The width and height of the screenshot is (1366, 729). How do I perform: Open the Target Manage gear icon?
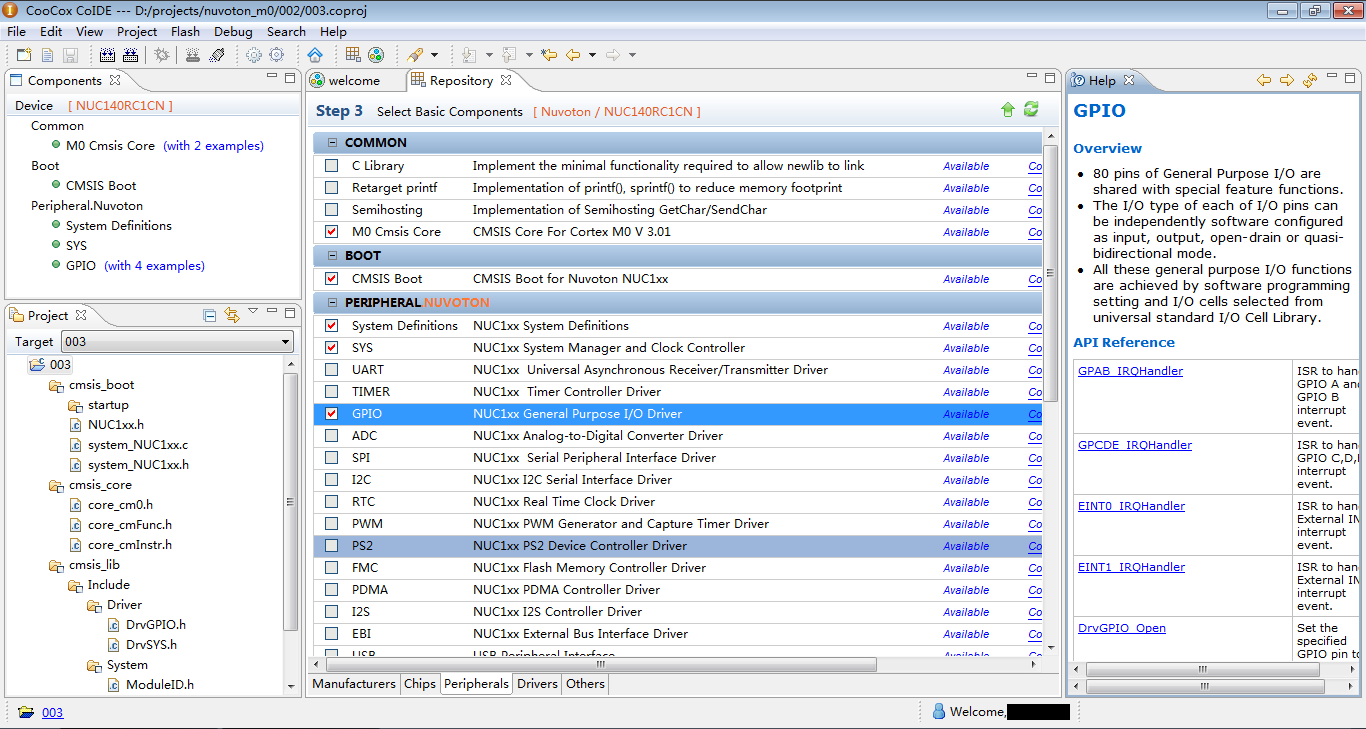click(x=253, y=55)
